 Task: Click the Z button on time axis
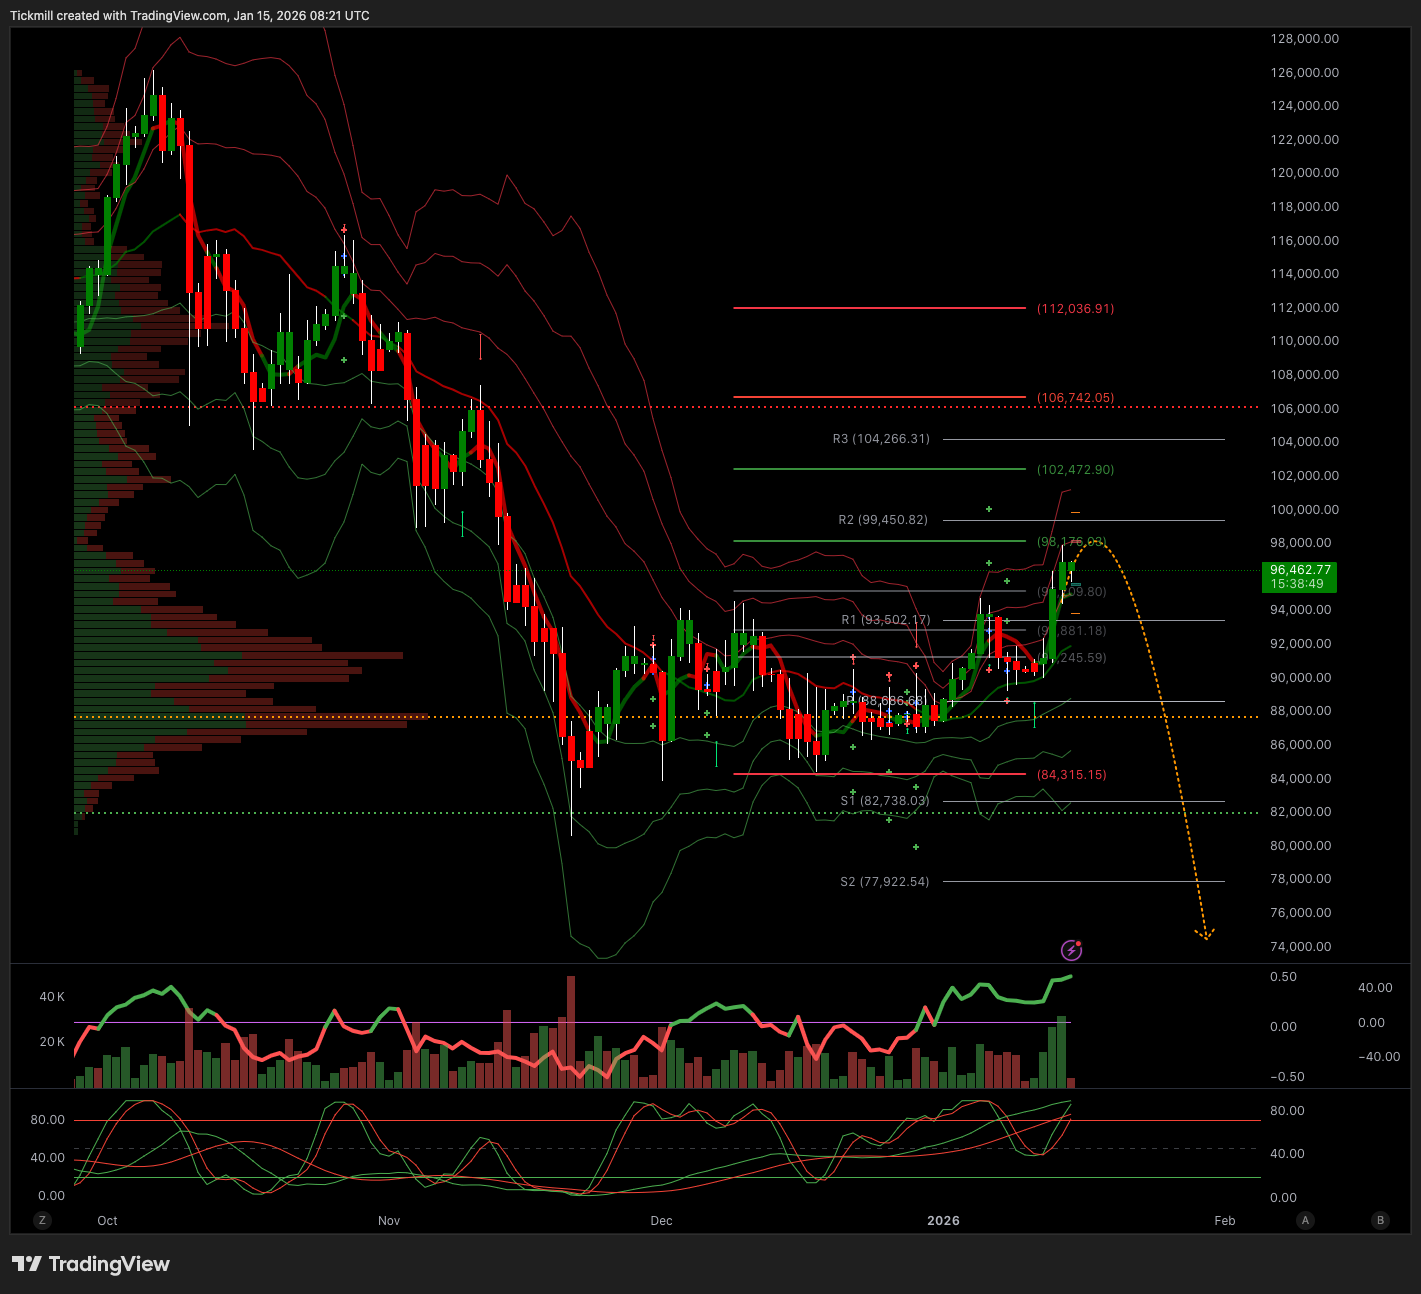(x=42, y=1220)
